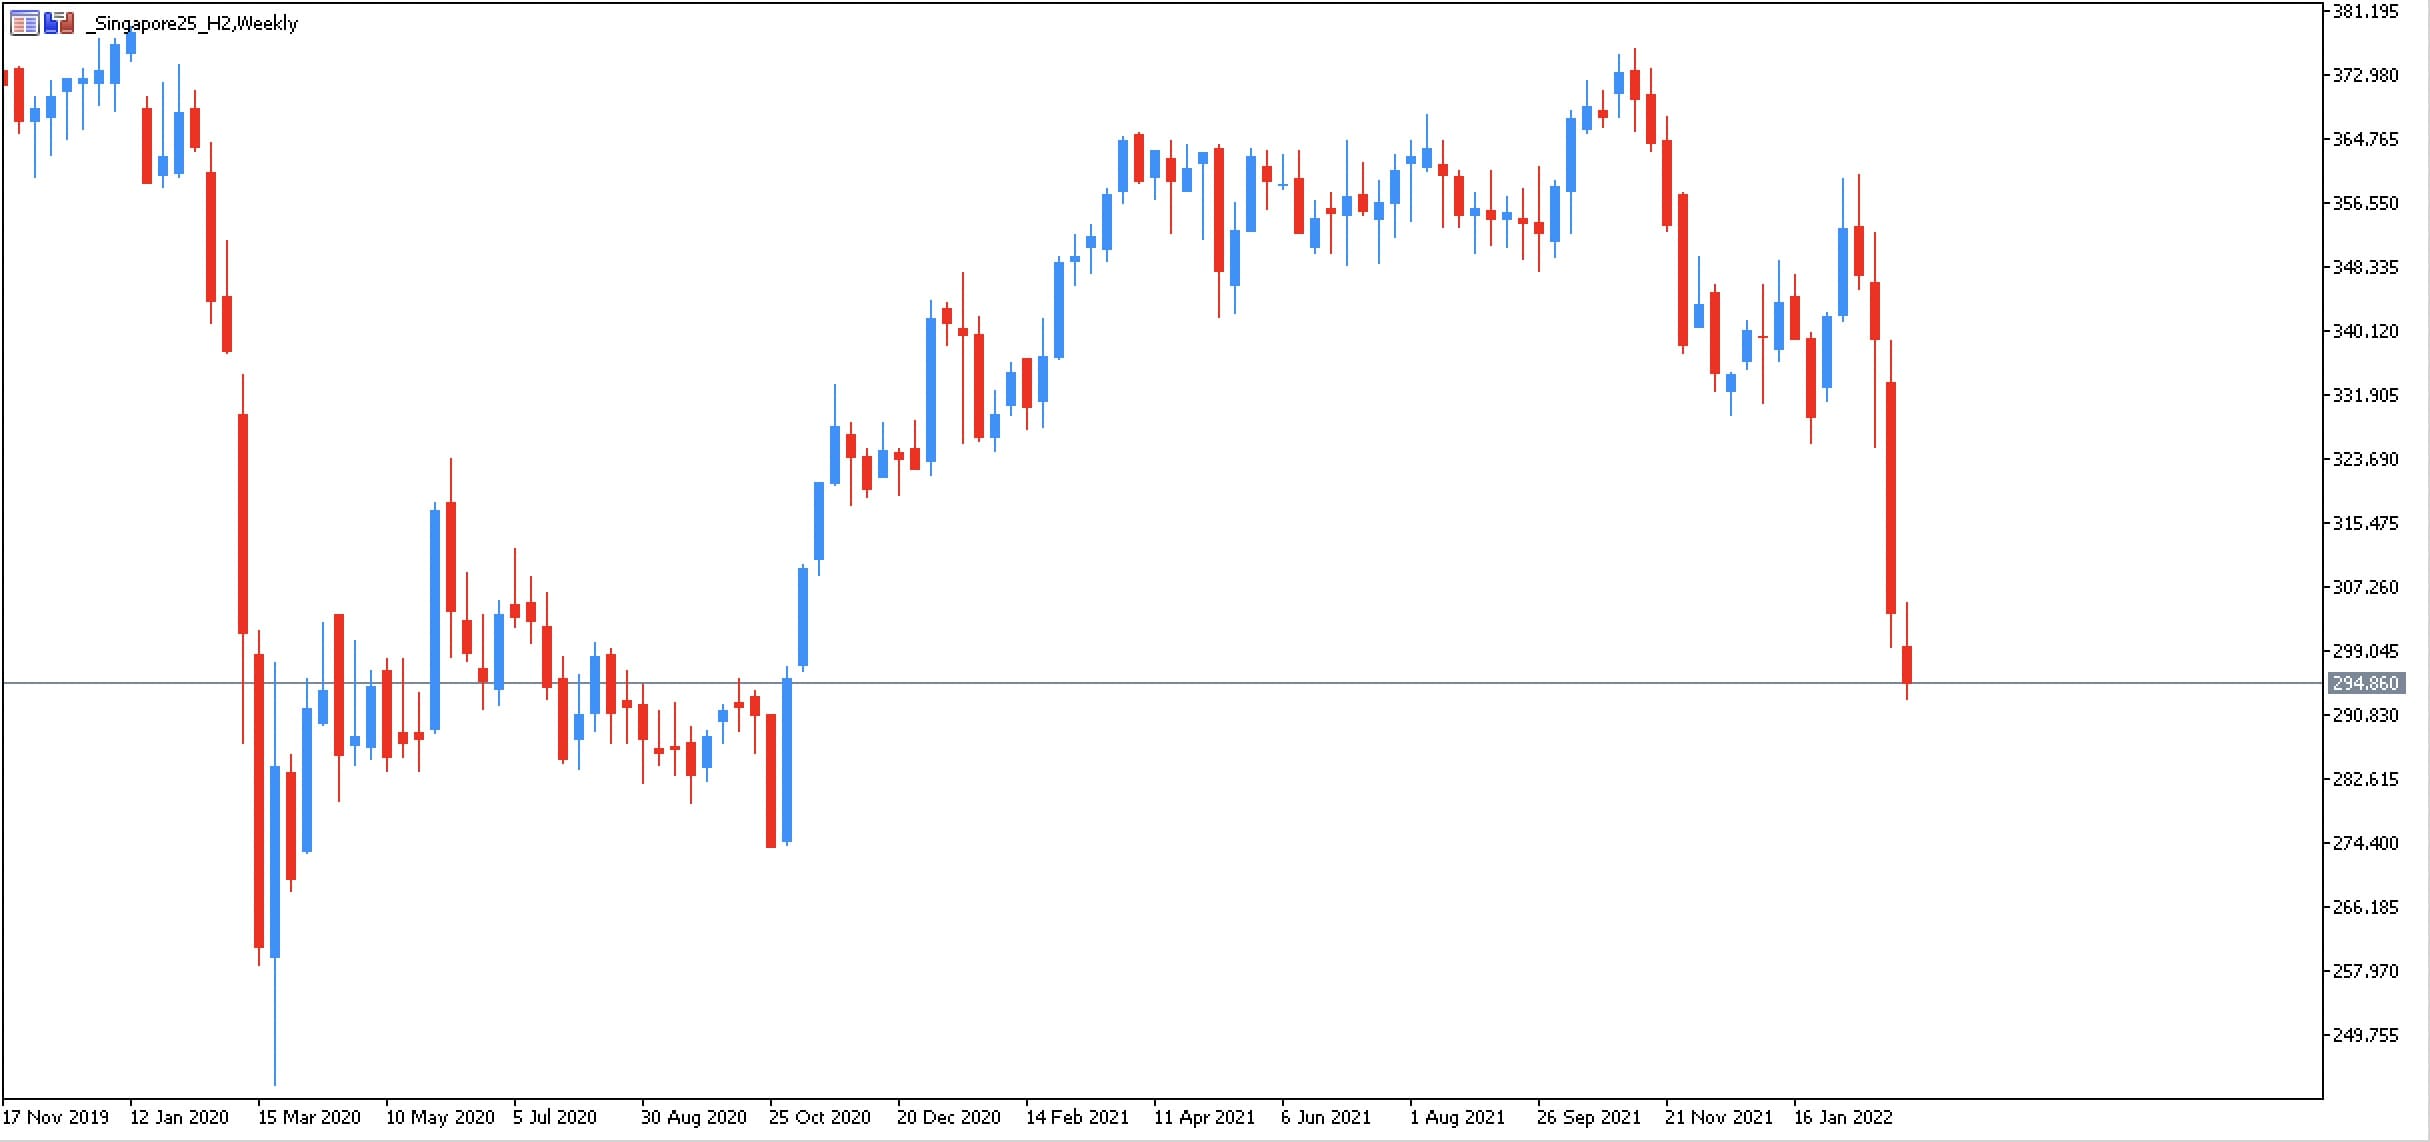Viewport: 2430px width, 1142px height.
Task: Click the 25 Oct 2020 date label
Action: (x=820, y=1117)
